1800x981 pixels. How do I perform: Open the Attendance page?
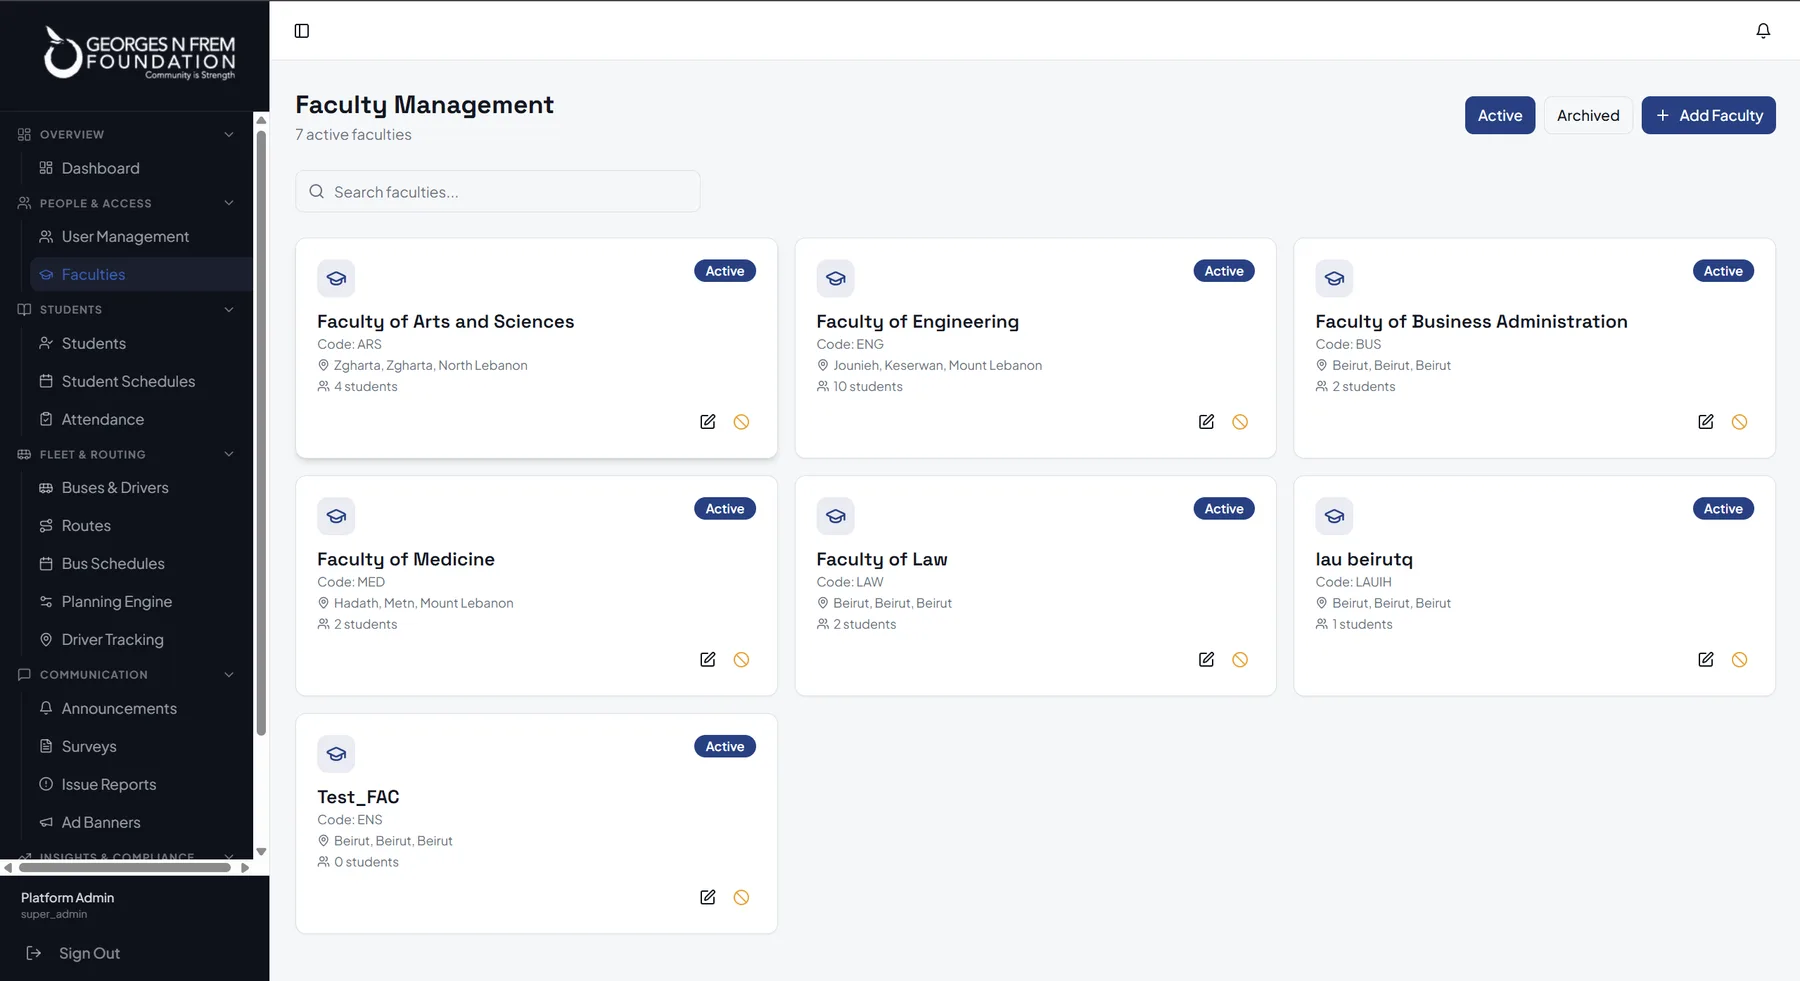(x=140, y=420)
